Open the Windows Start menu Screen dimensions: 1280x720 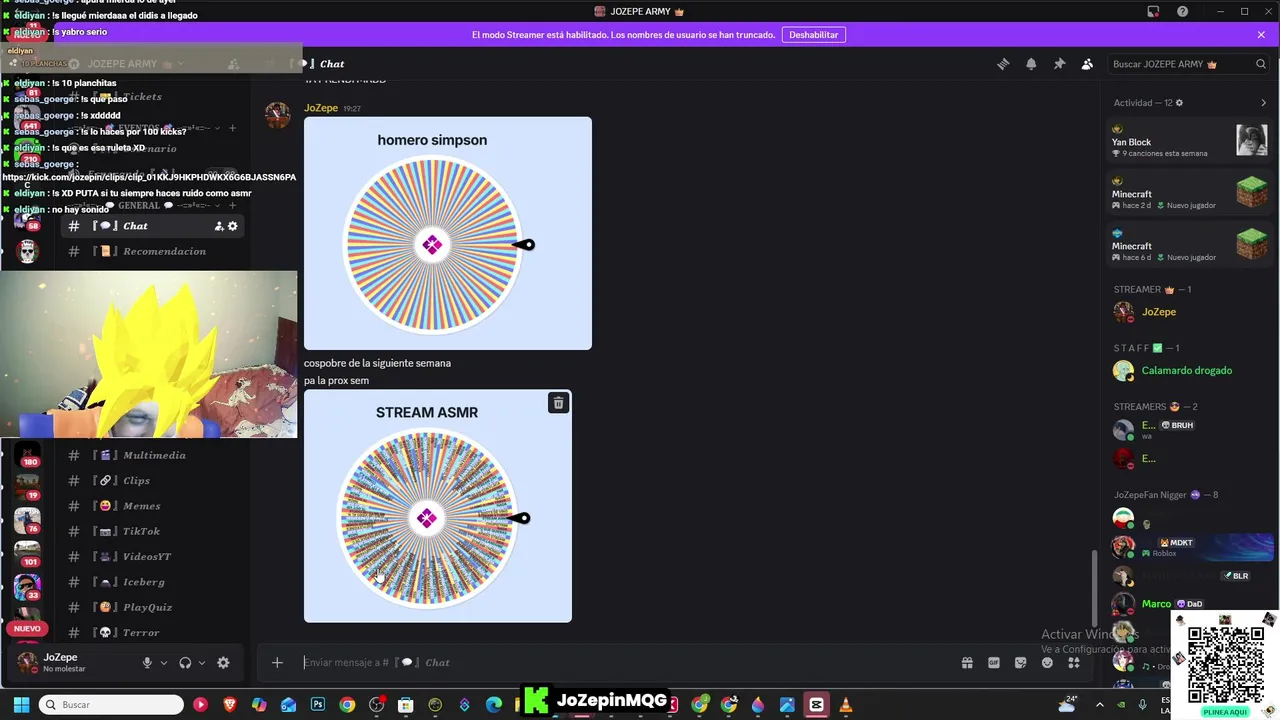(x=19, y=705)
